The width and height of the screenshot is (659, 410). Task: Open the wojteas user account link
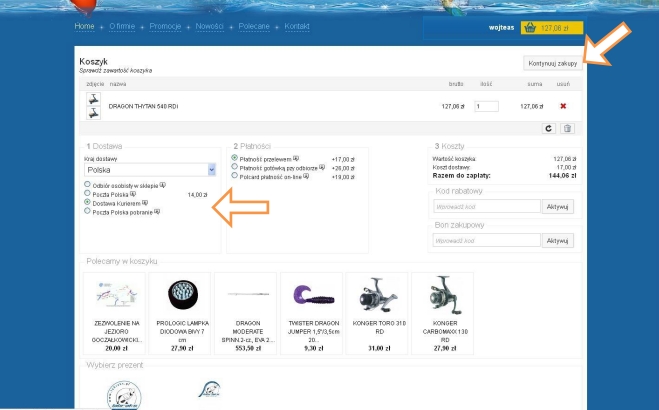(x=501, y=28)
